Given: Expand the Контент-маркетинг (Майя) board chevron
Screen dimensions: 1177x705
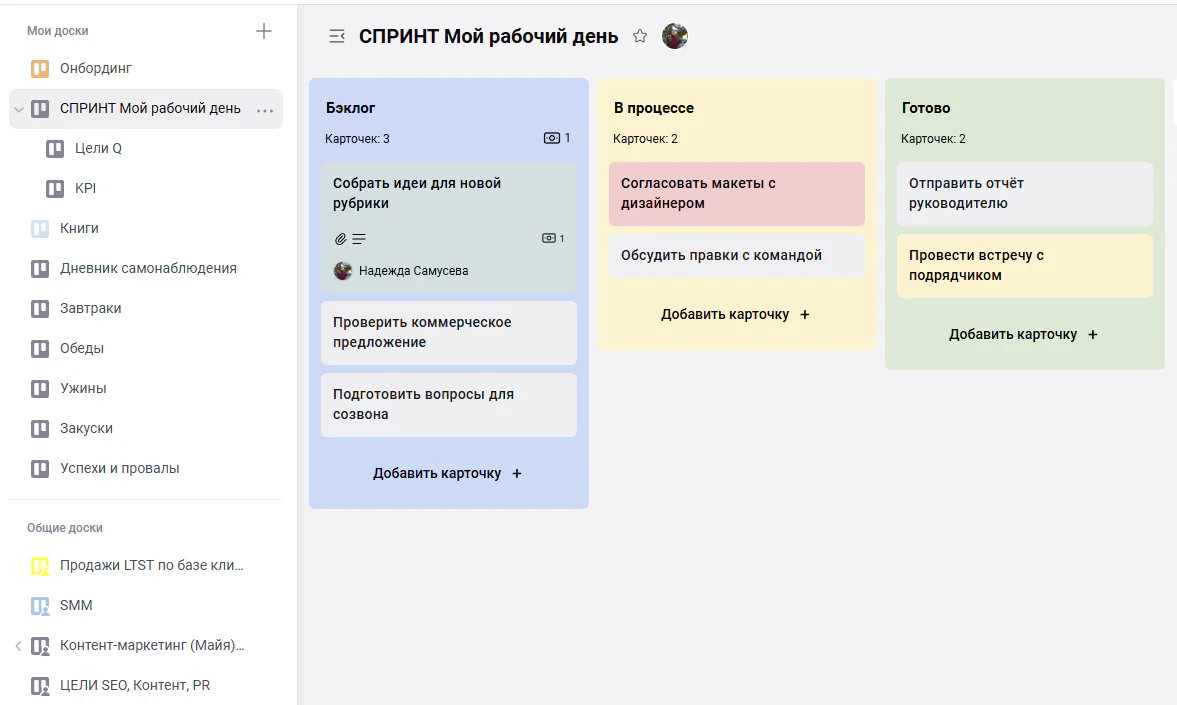Looking at the screenshot, I should click(18, 646).
